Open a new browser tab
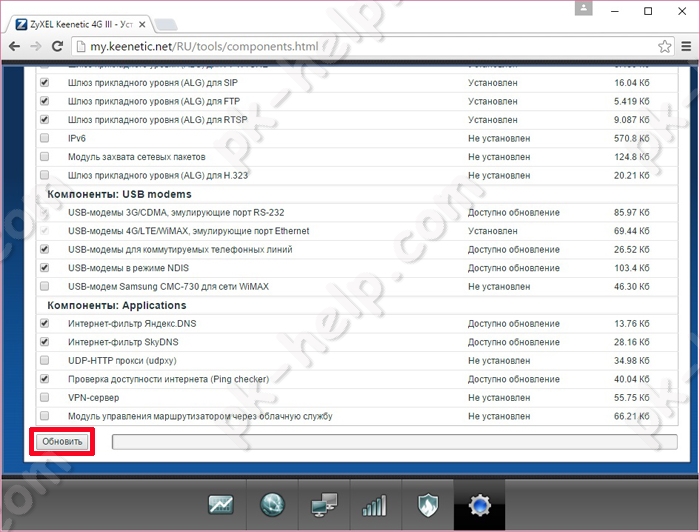The width and height of the screenshot is (700, 532). [166, 25]
